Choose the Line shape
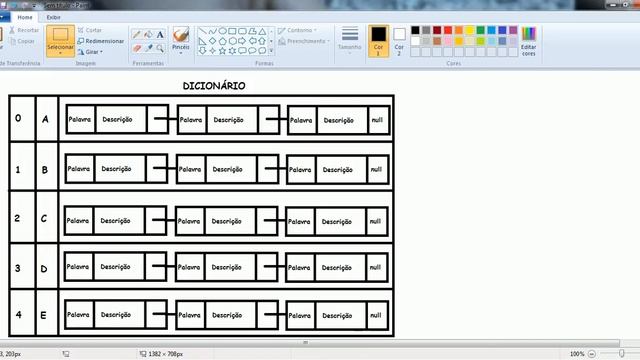This screenshot has width=640, height=360. [202, 31]
